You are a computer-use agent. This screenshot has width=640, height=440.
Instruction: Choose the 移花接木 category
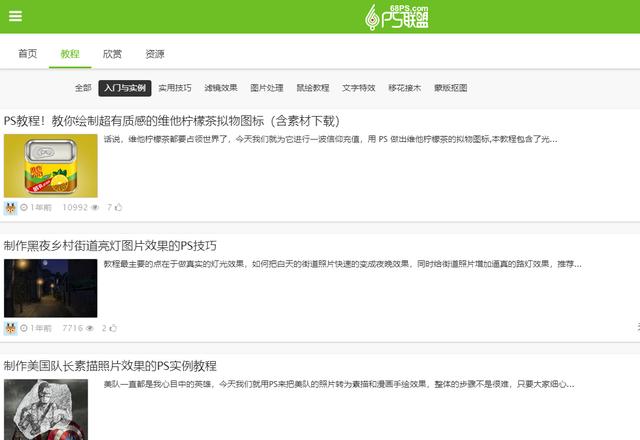pos(404,88)
